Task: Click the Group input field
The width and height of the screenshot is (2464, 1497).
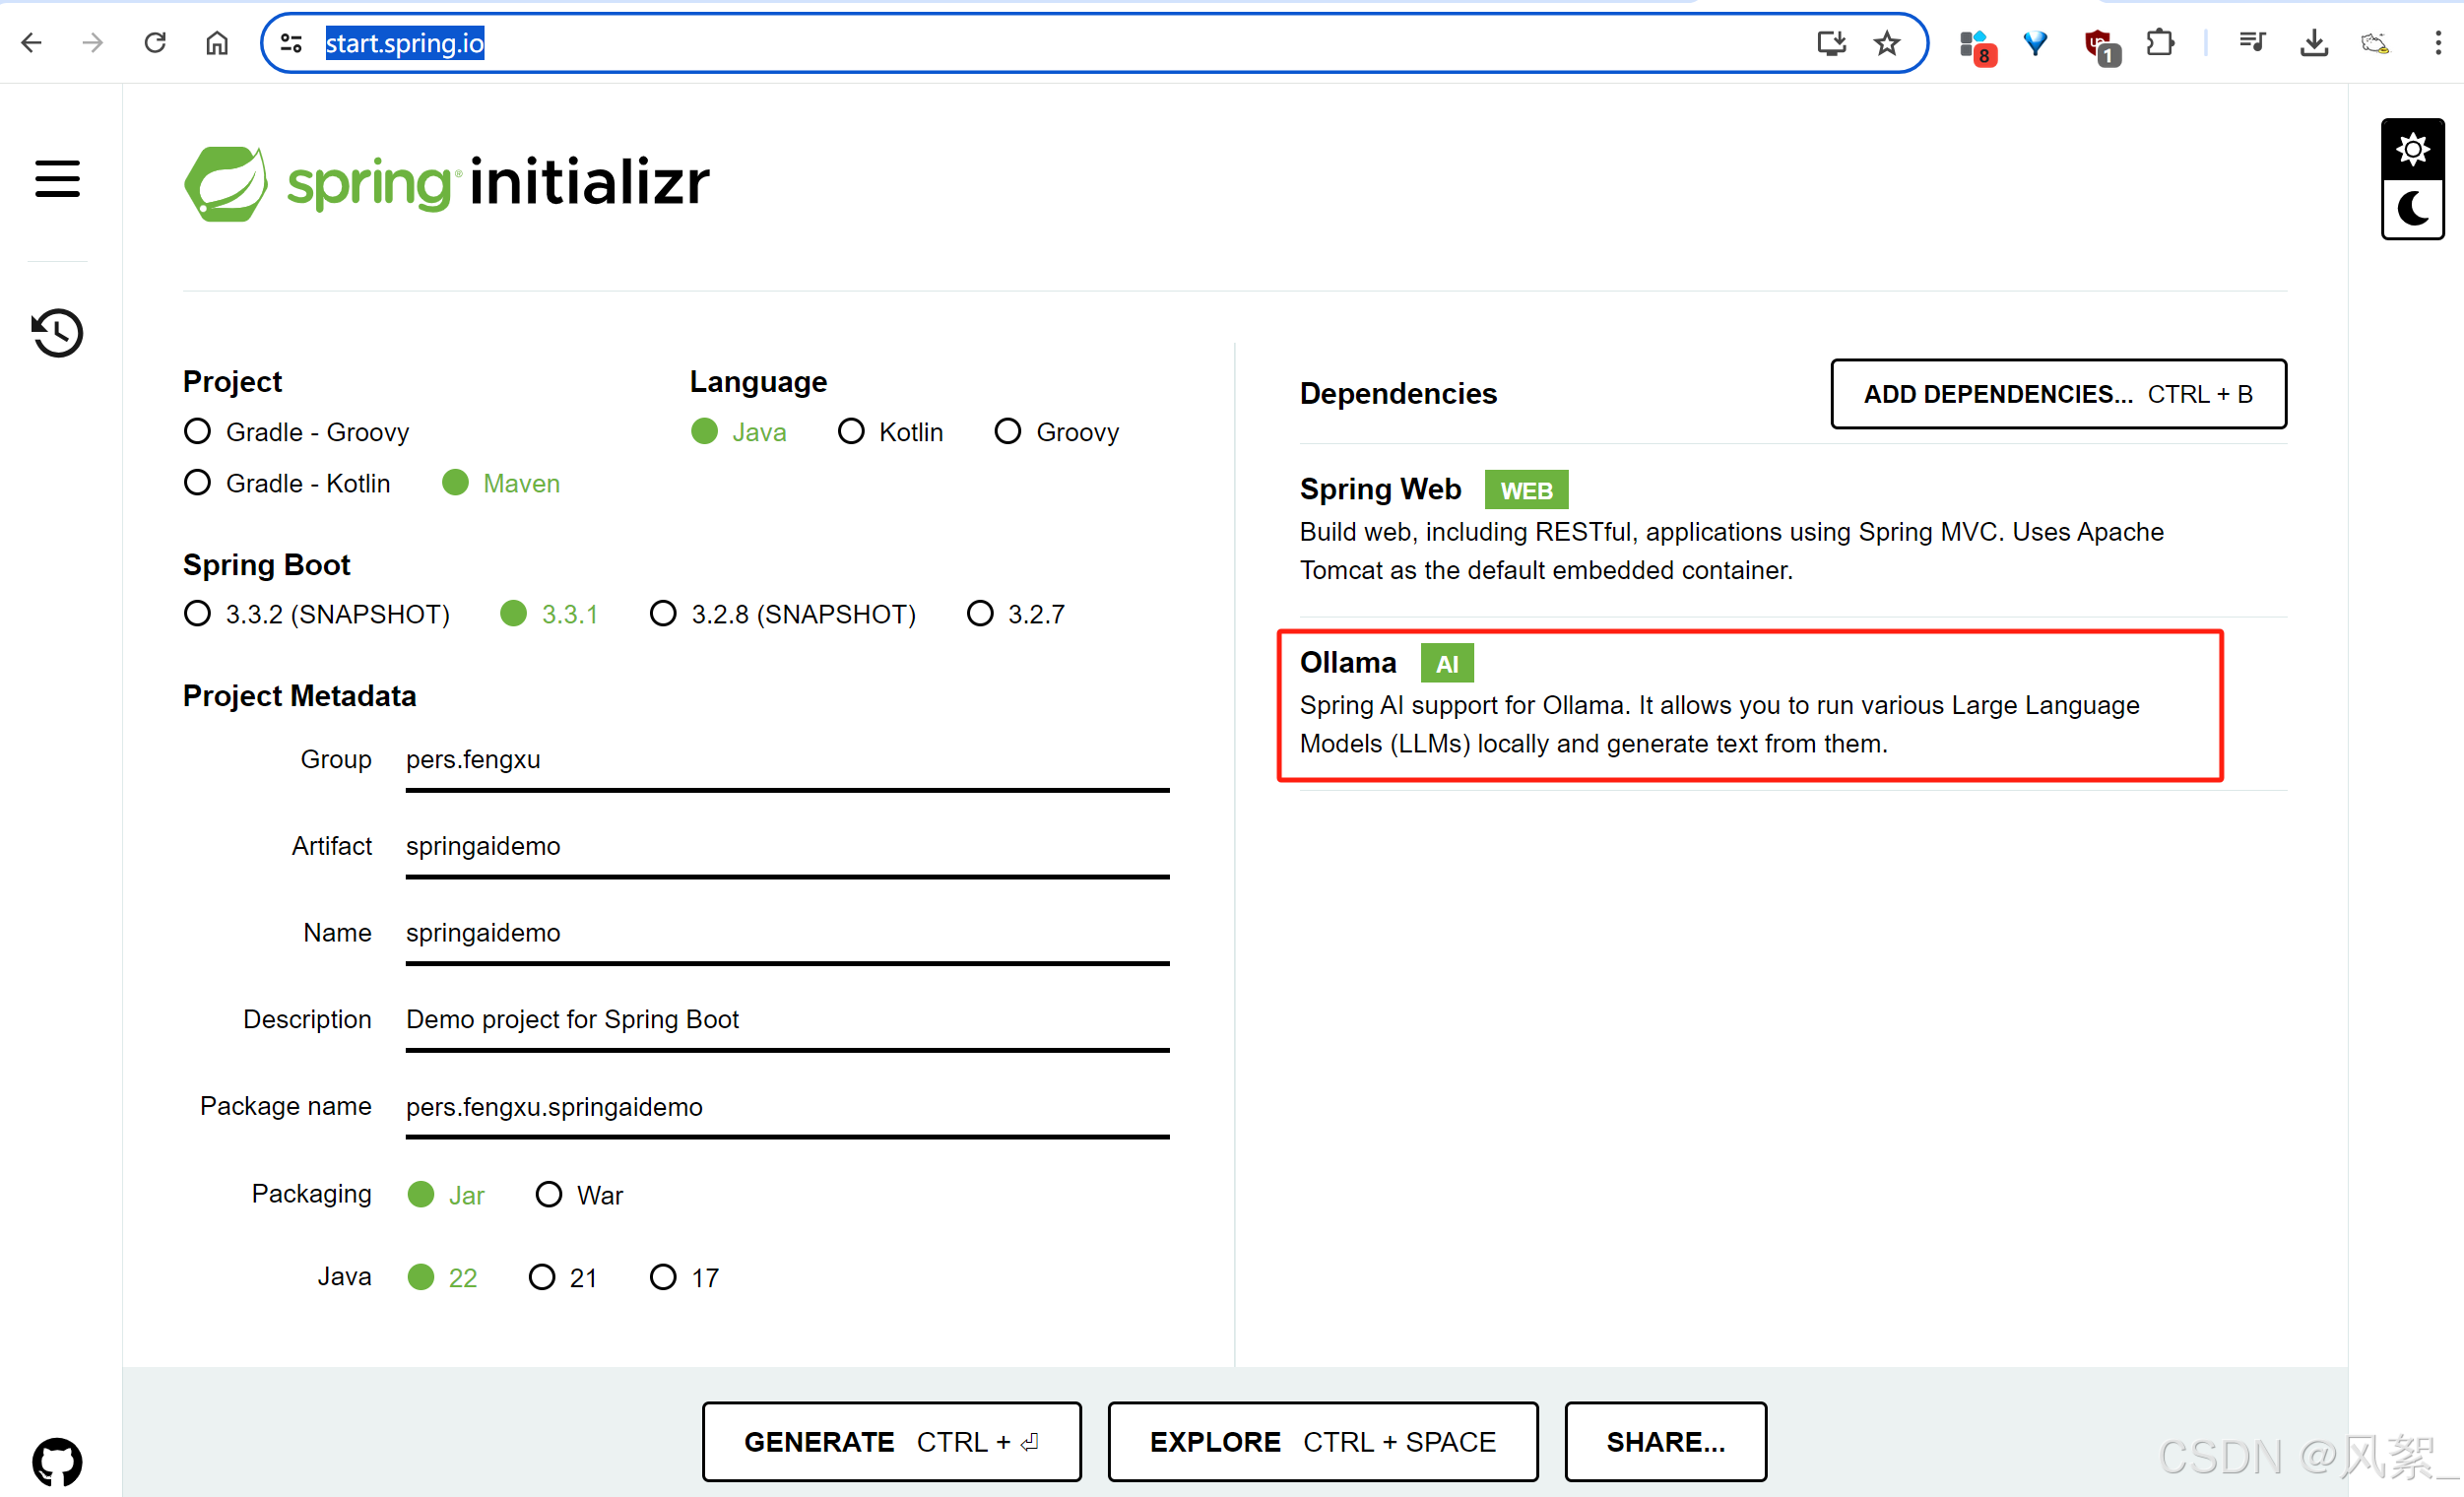Action: coord(788,761)
